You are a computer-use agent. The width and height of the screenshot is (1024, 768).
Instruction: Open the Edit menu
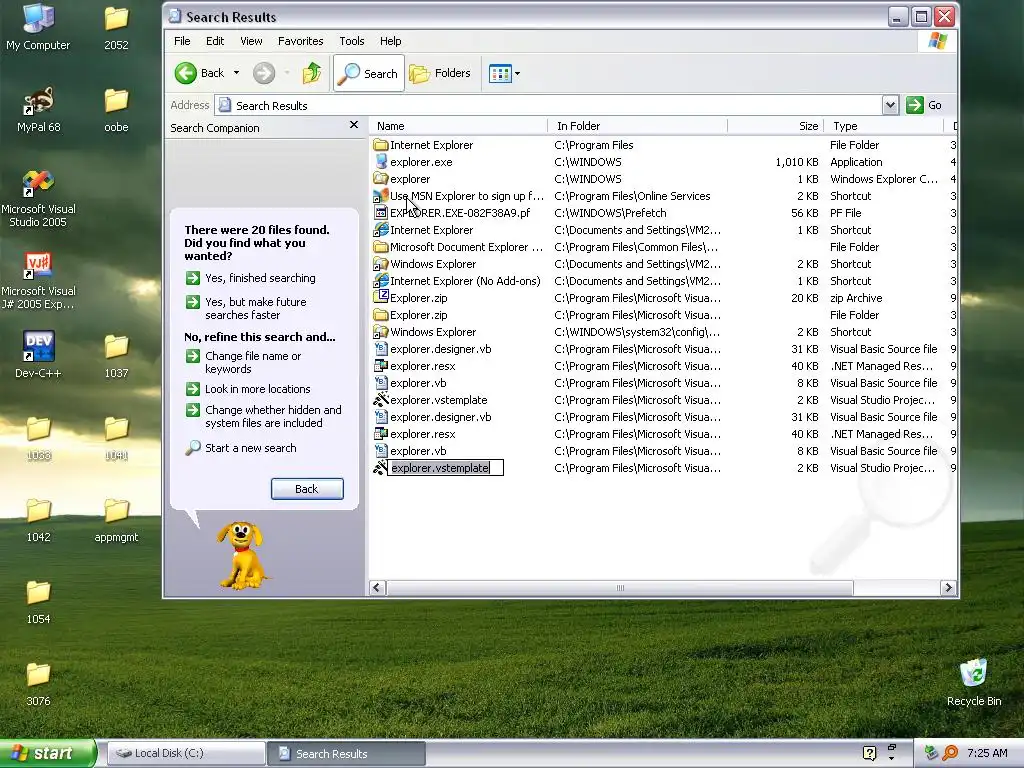[215, 40]
